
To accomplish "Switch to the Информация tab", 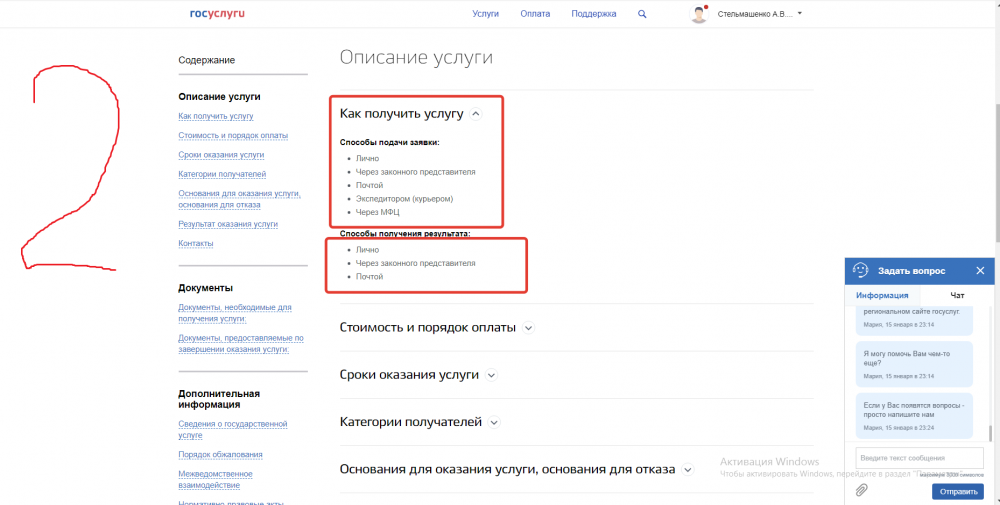I will (x=882, y=295).
